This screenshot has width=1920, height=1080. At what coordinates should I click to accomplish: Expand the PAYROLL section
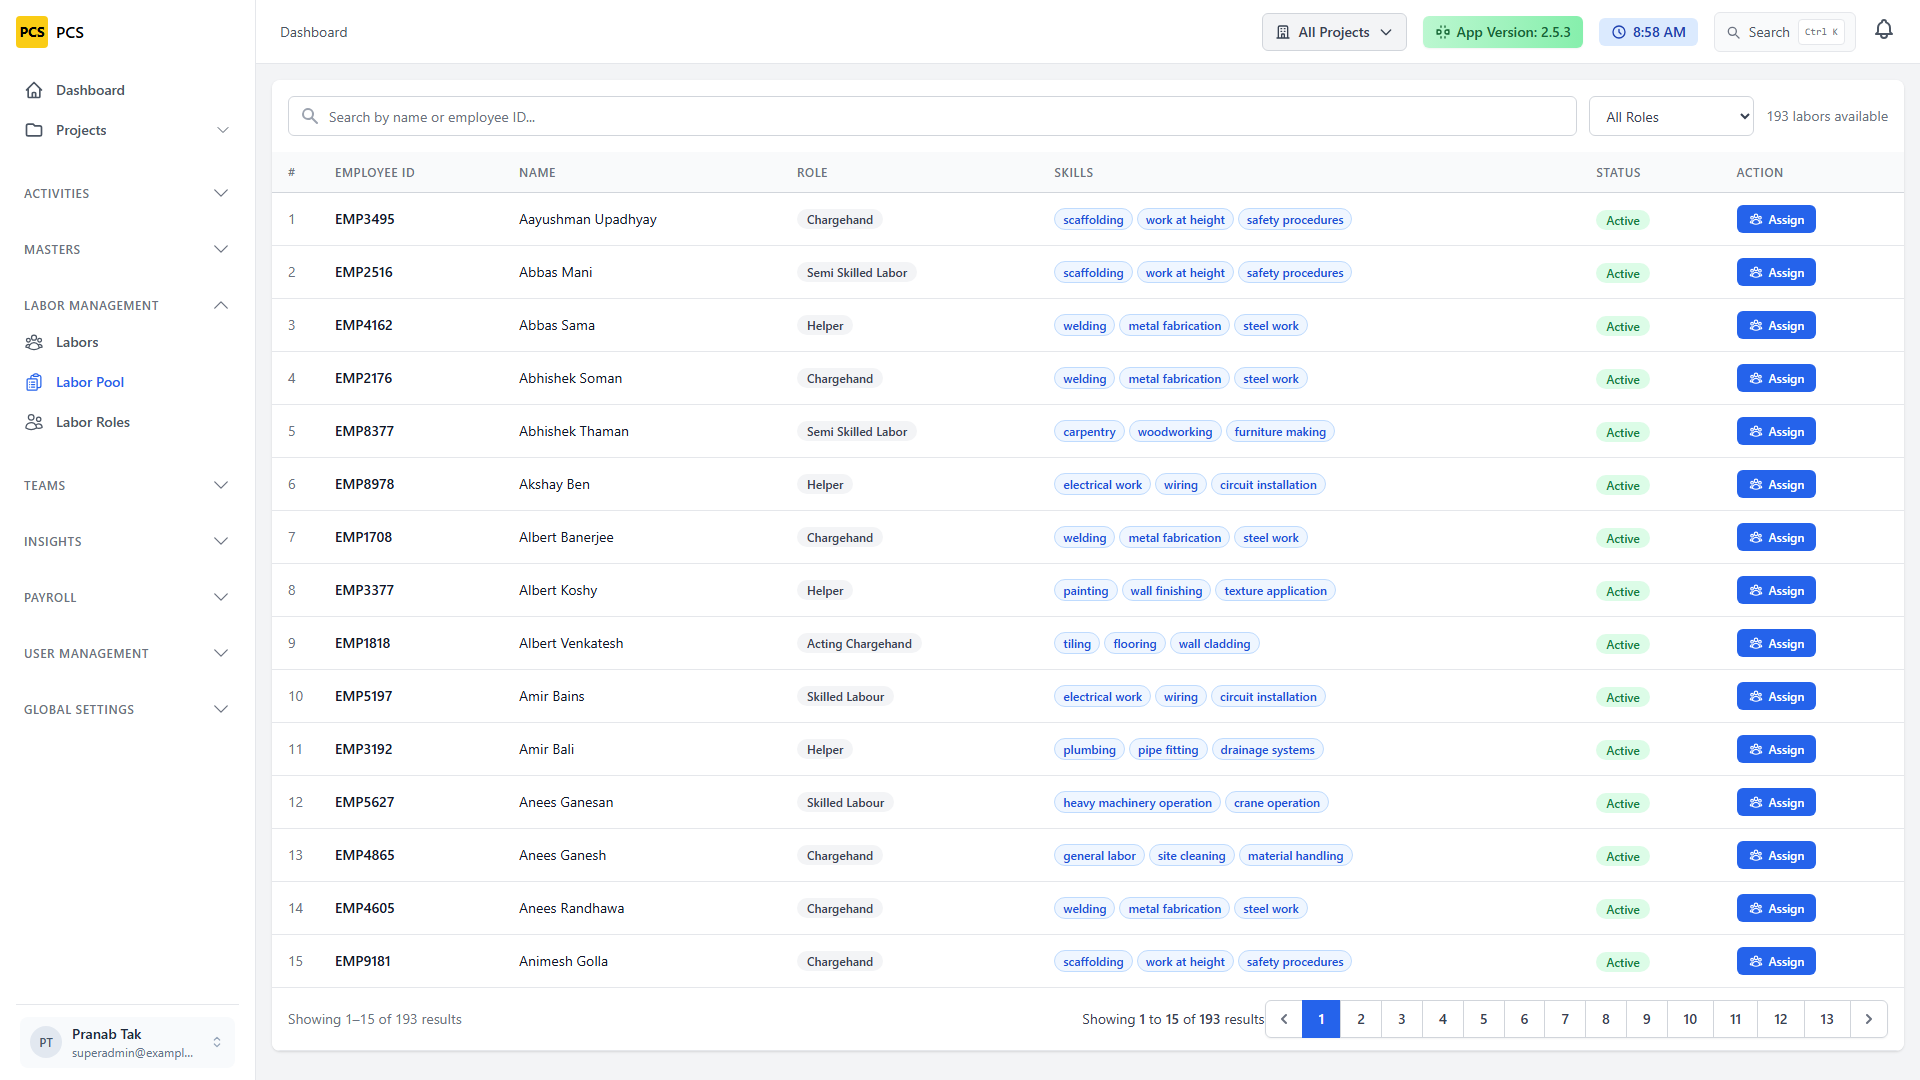(127, 597)
